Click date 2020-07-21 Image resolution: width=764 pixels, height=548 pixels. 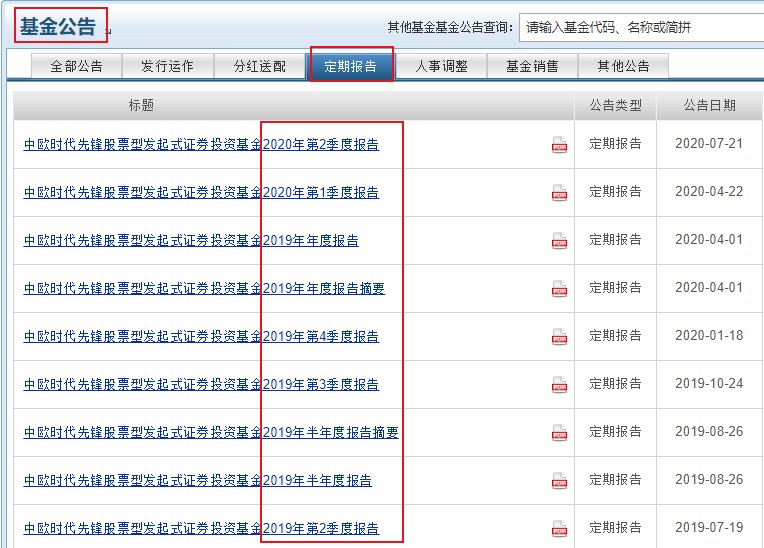tap(709, 144)
